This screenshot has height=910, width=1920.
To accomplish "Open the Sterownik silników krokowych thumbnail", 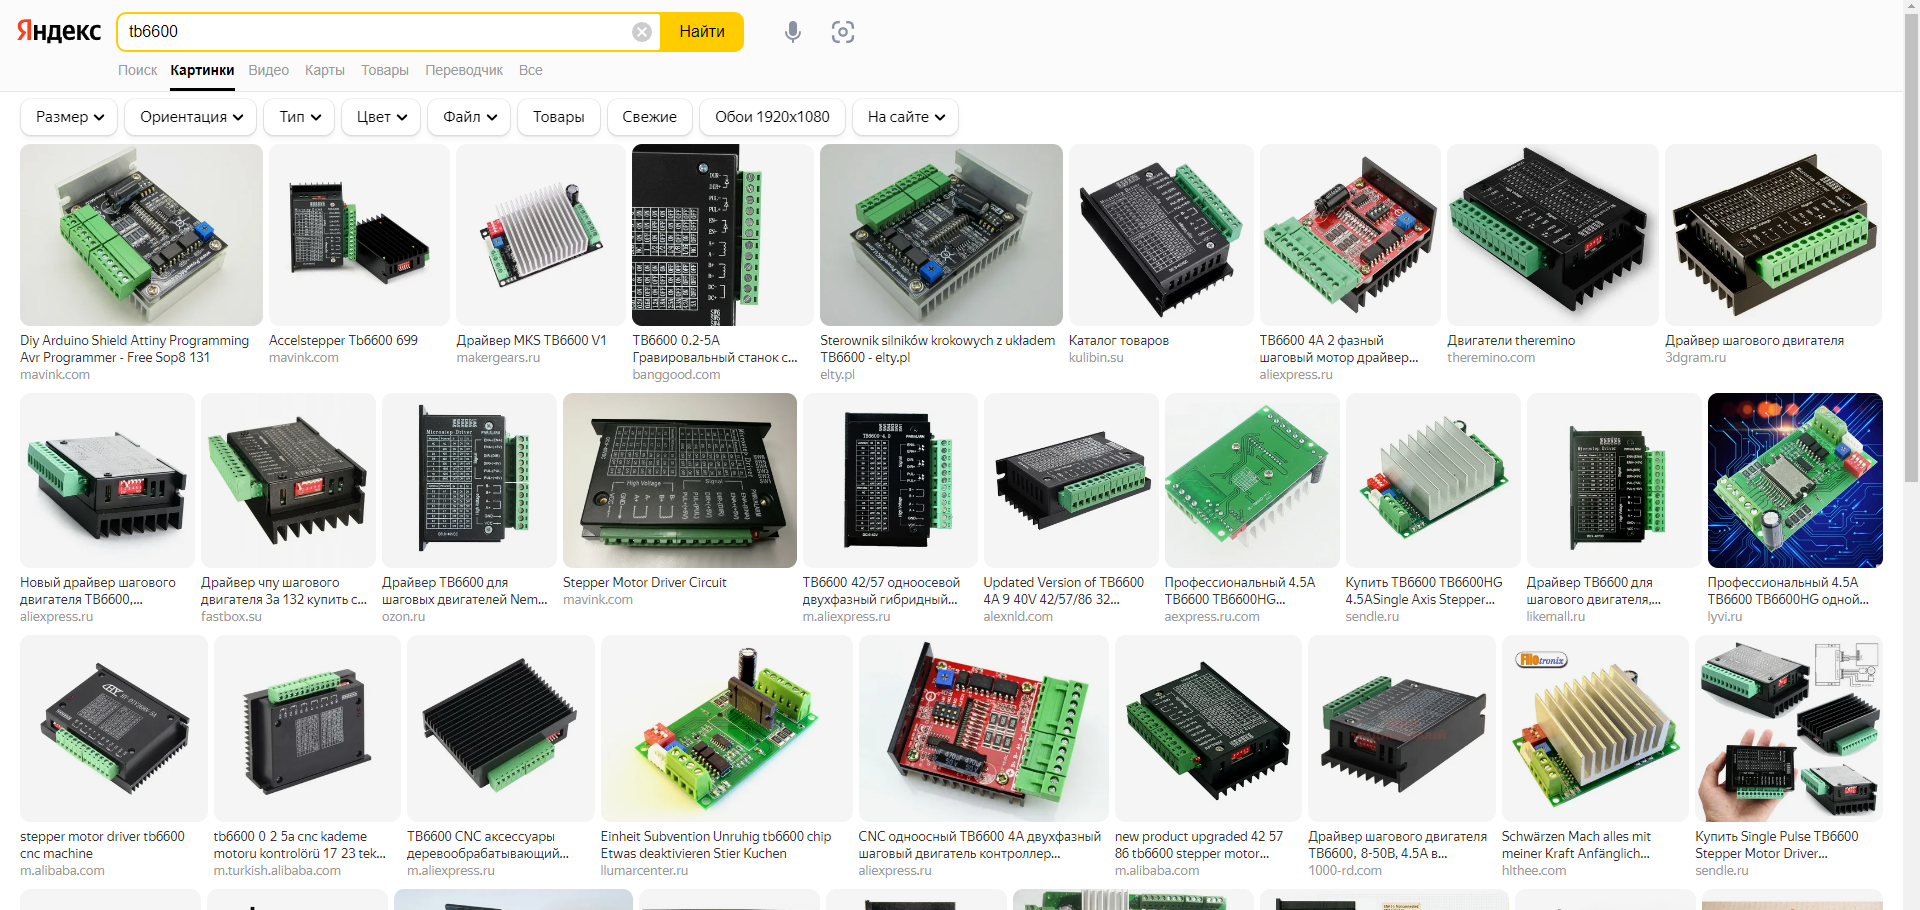I will point(941,235).
